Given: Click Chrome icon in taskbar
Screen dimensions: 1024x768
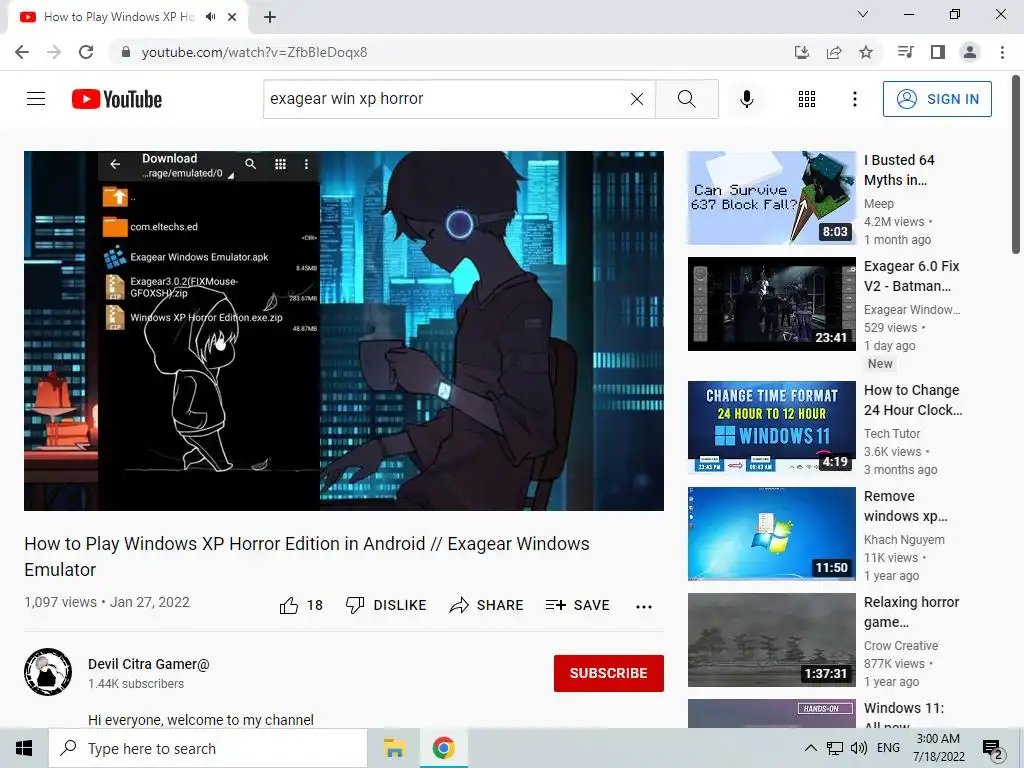Looking at the screenshot, I should pos(443,748).
